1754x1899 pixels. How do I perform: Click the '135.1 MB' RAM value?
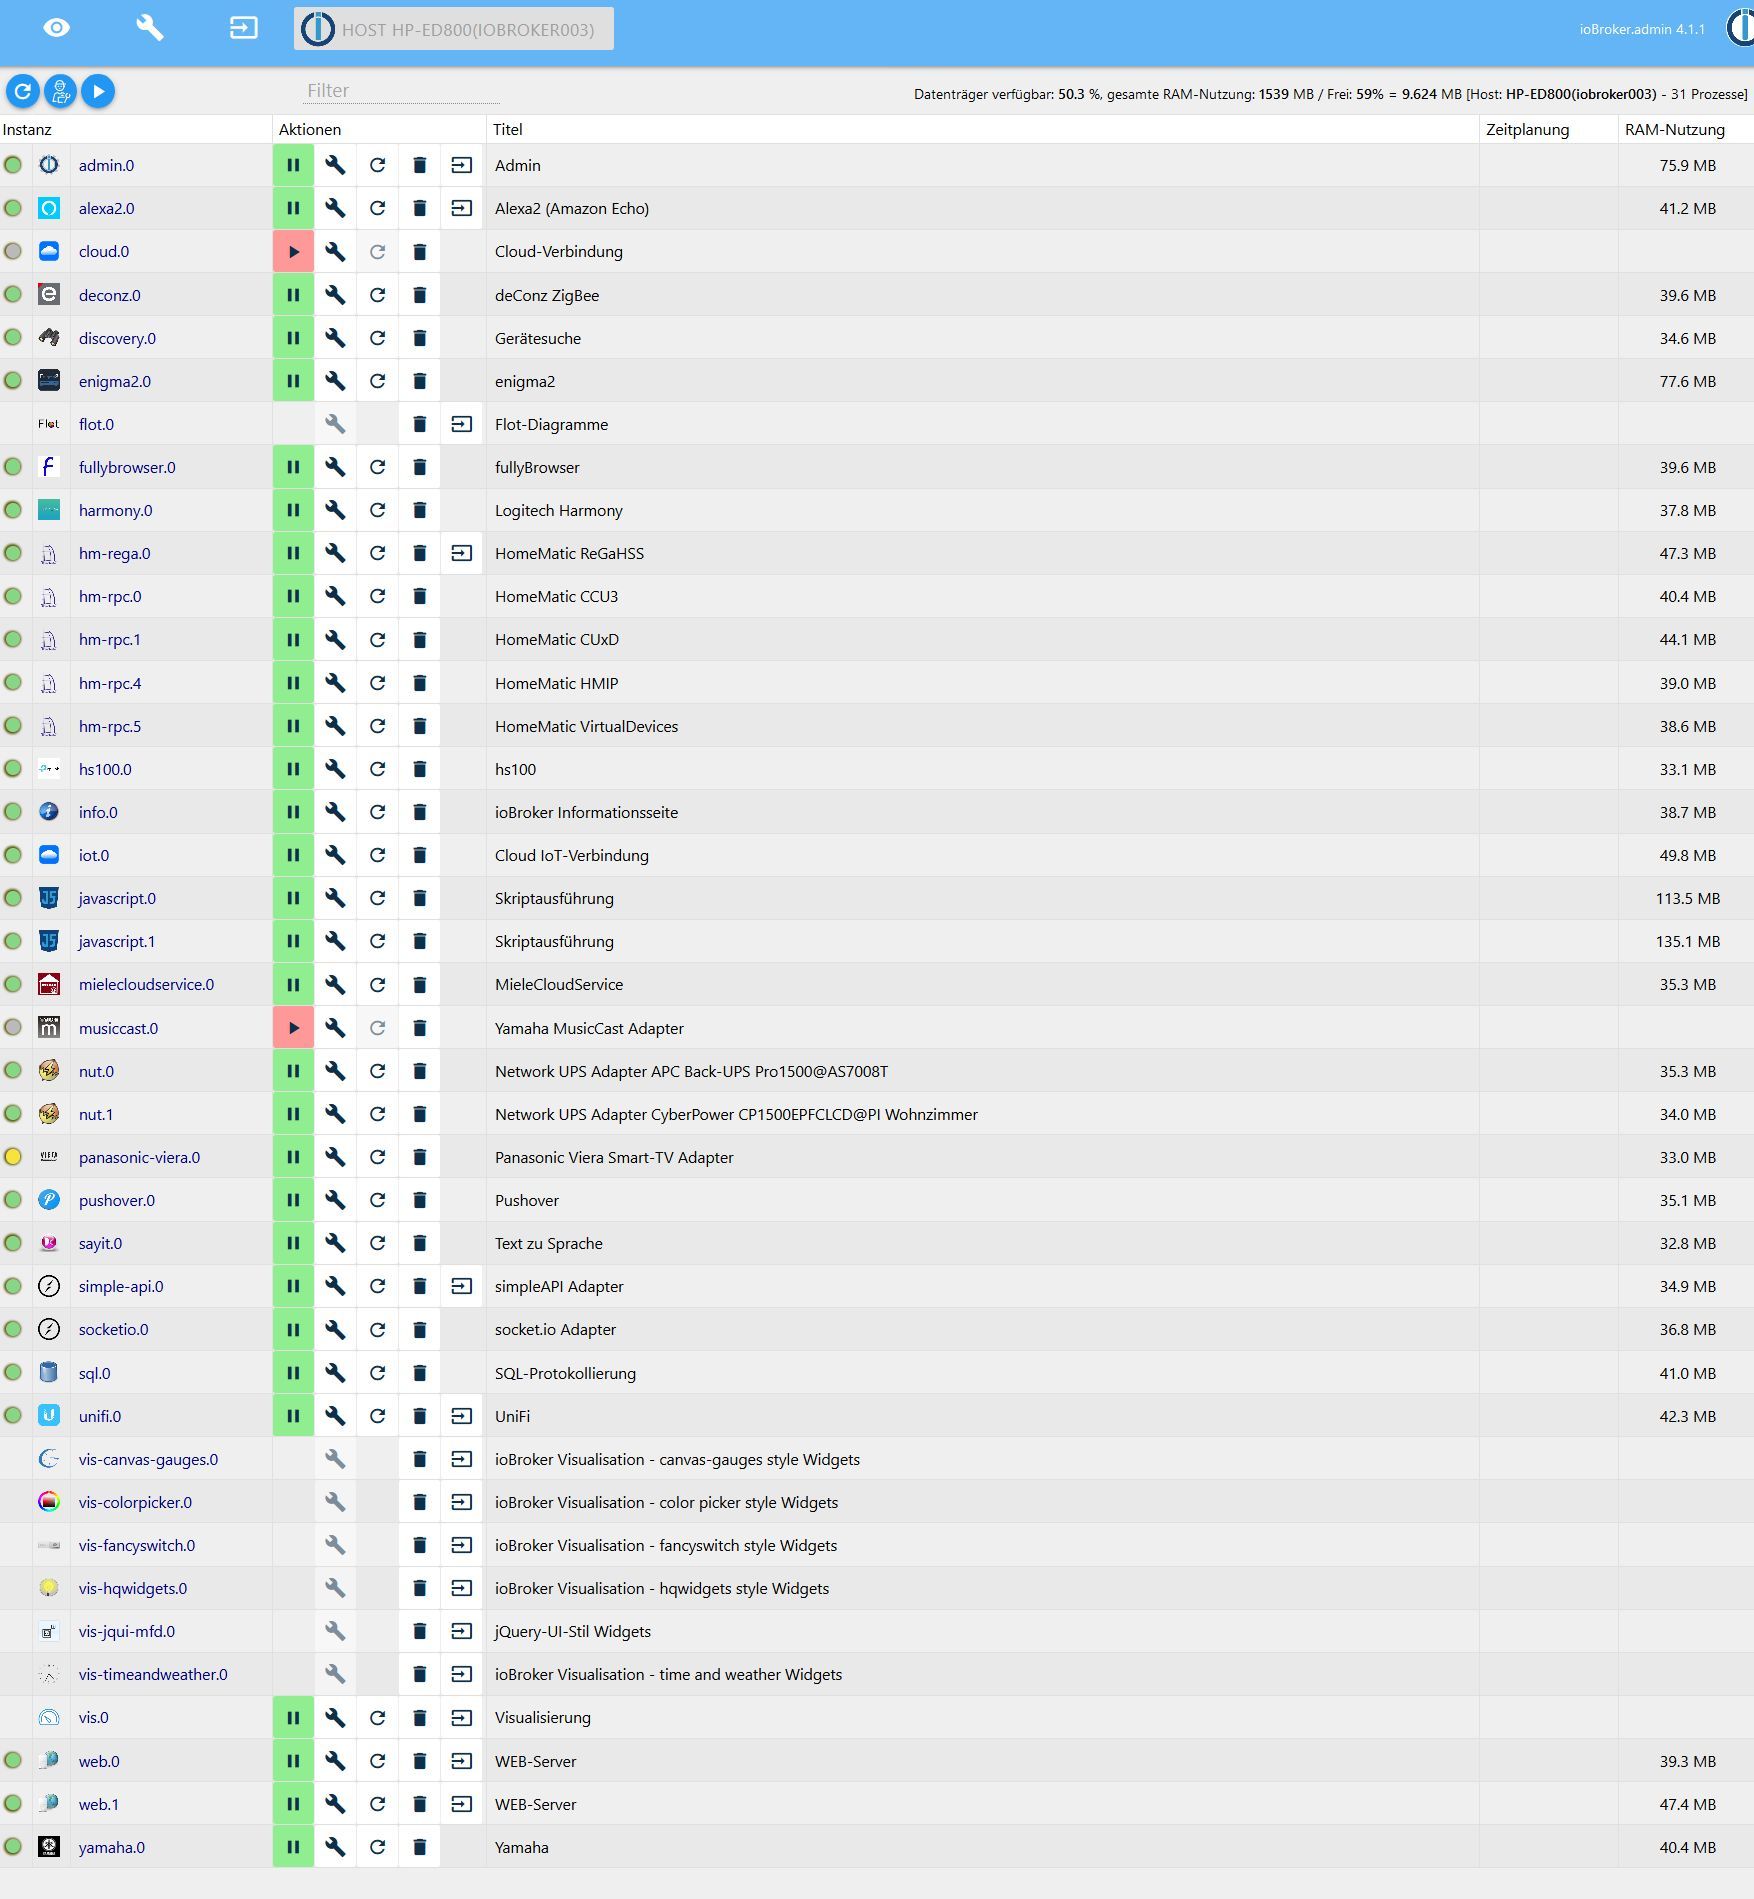click(1688, 941)
